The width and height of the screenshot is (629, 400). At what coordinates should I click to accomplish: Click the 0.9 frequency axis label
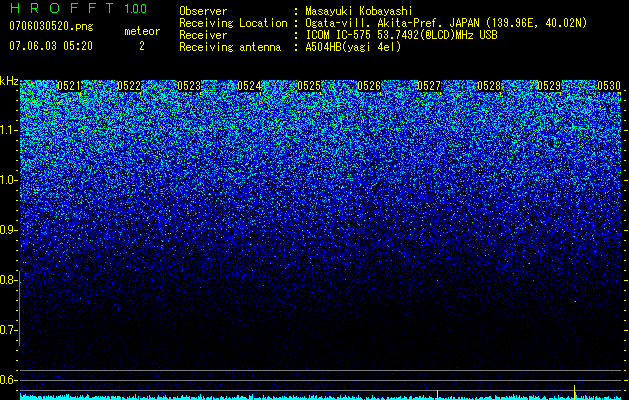point(8,230)
